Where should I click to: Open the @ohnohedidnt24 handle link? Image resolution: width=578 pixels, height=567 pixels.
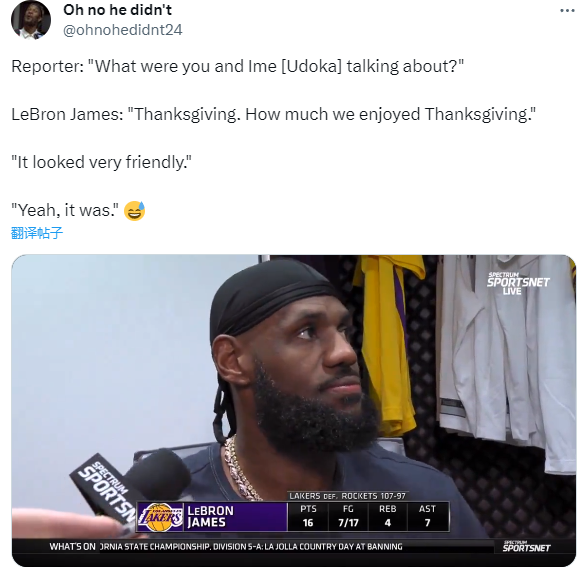click(x=122, y=30)
